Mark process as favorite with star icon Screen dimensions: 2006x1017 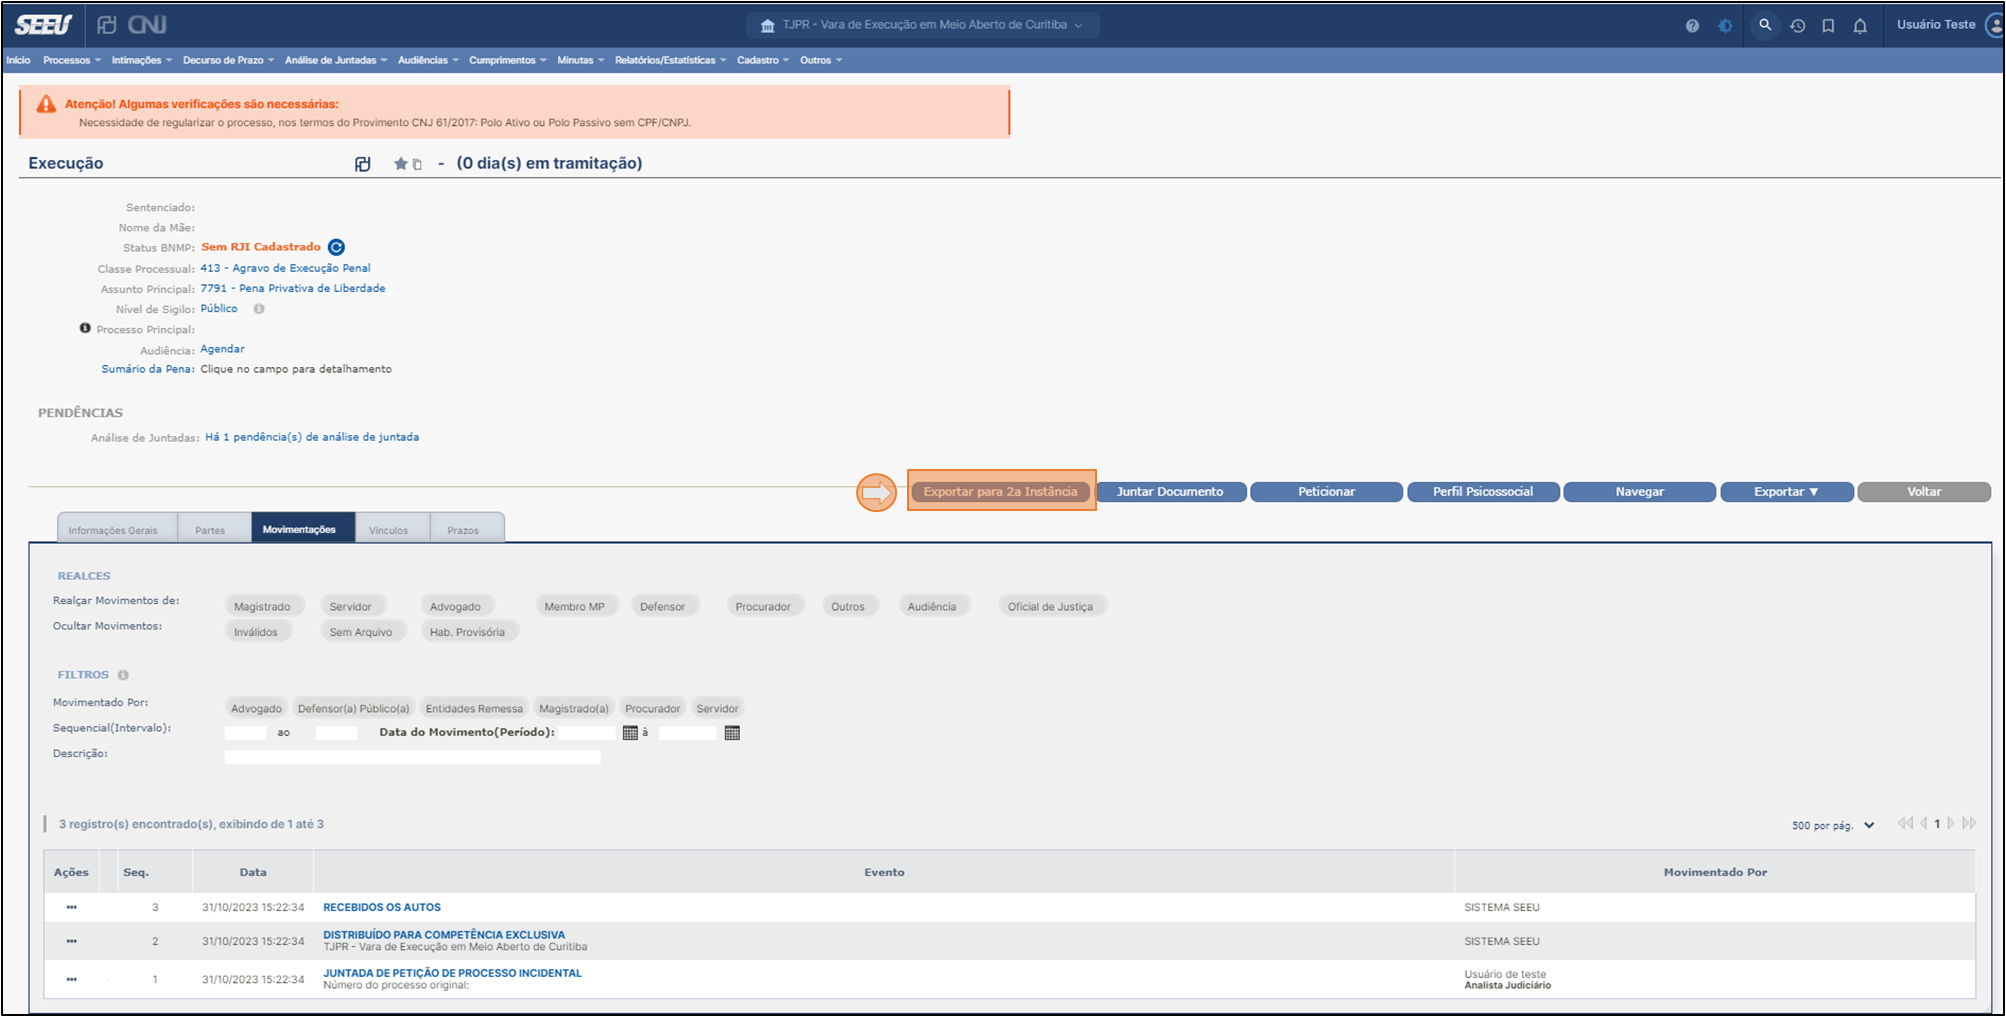[400, 163]
